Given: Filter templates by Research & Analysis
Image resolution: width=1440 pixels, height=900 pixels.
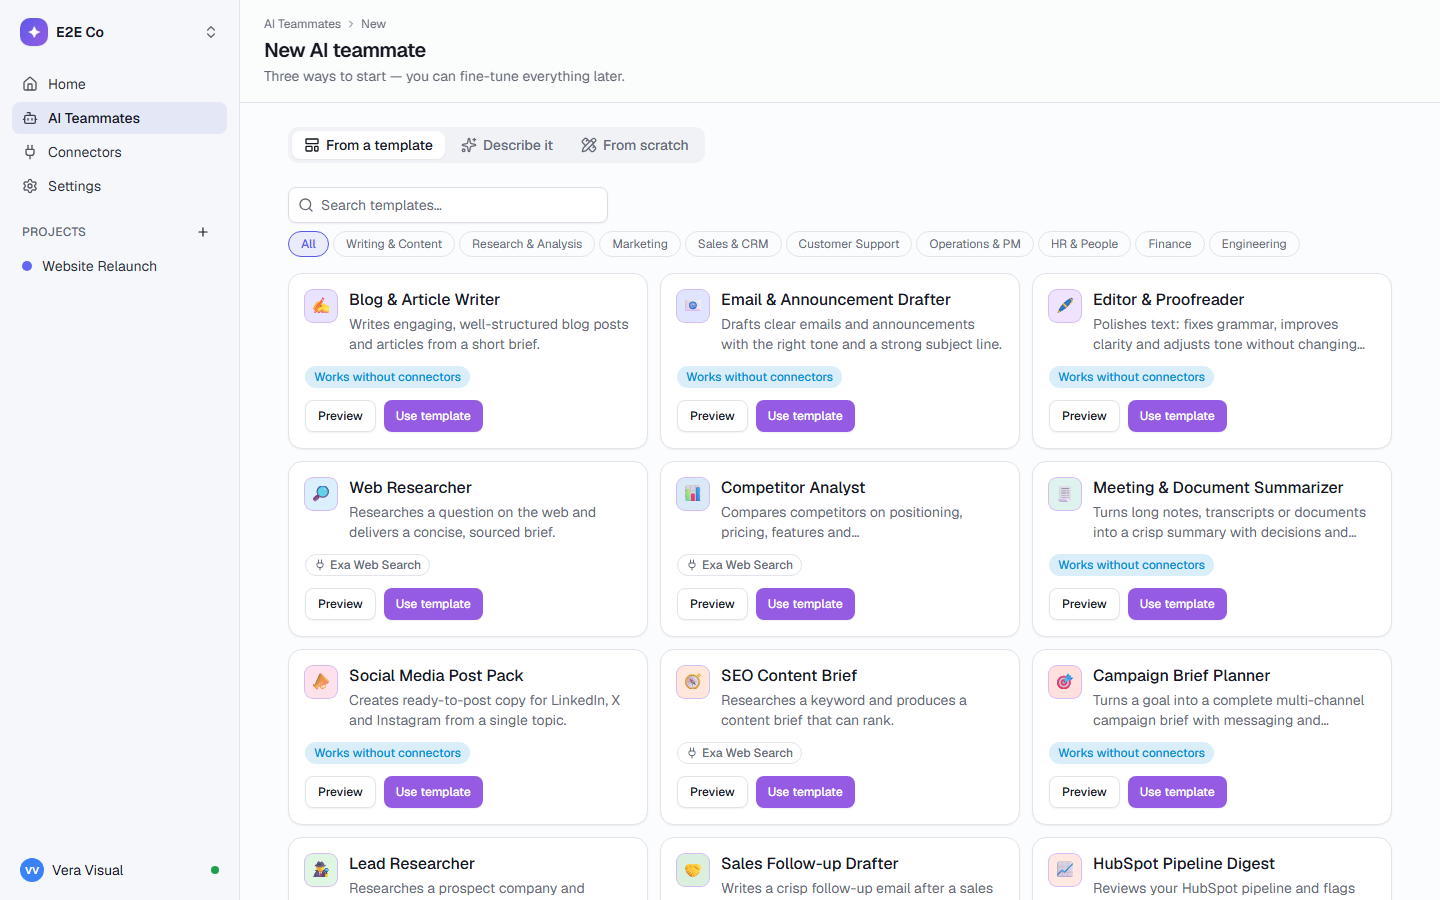Looking at the screenshot, I should [x=527, y=244].
